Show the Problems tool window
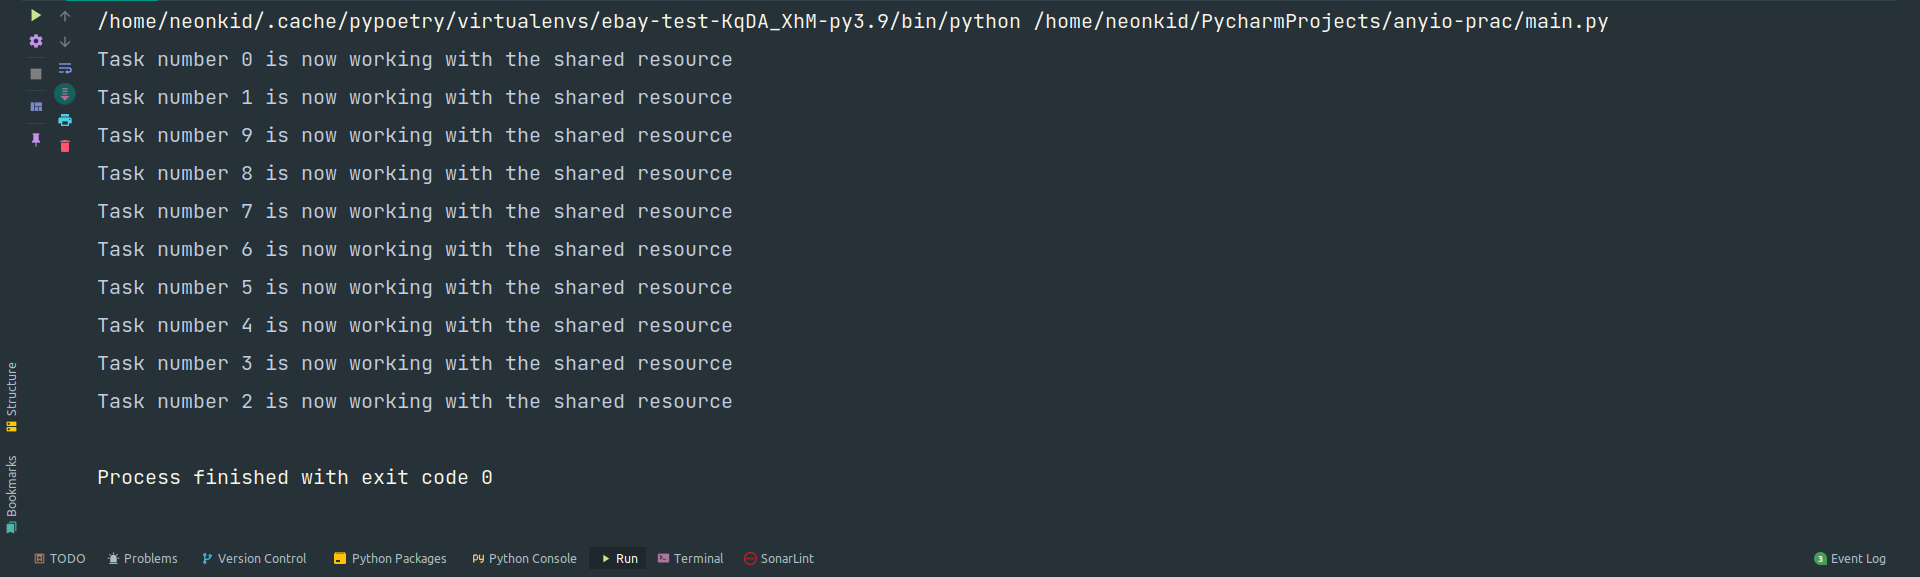 [142, 559]
